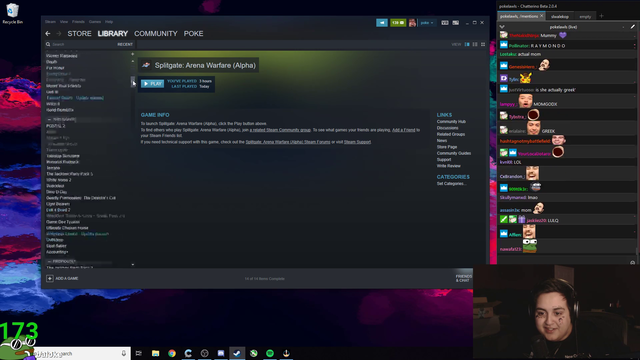
Task: Open the Store Page link
Action: [x=447, y=147]
